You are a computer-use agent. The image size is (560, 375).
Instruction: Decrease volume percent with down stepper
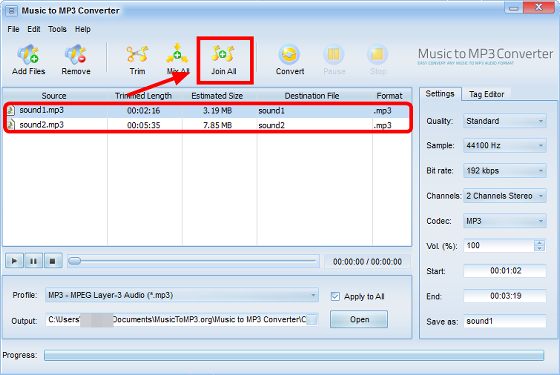point(539,248)
